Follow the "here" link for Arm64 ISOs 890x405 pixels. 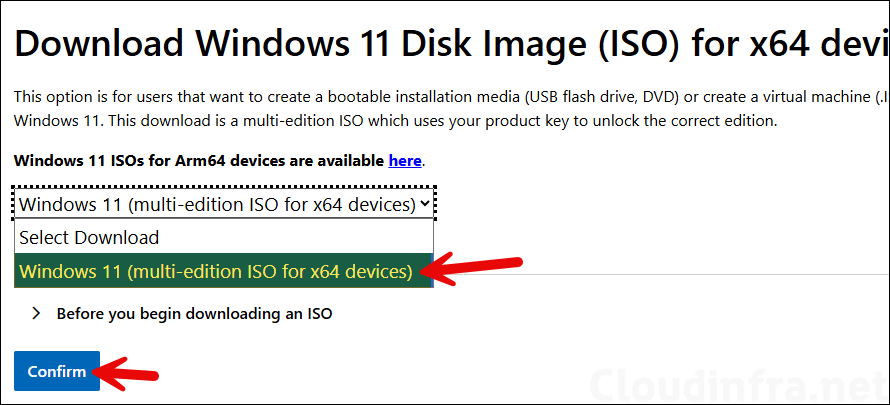(x=405, y=160)
